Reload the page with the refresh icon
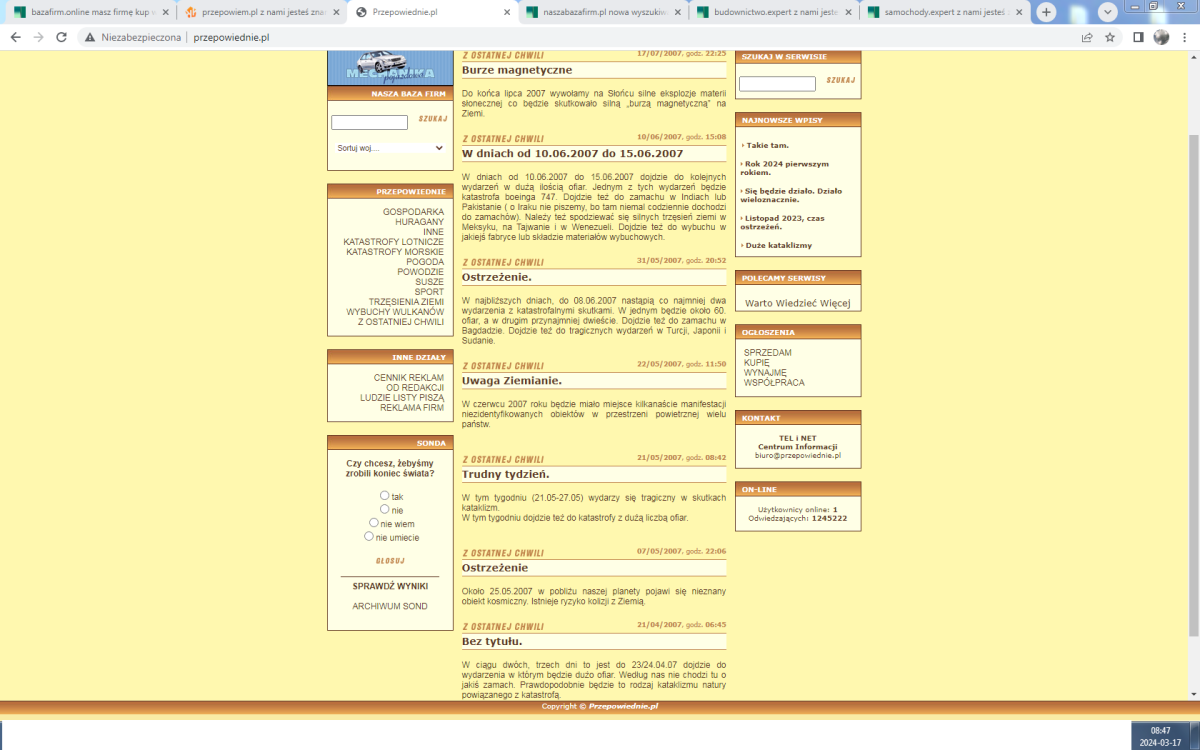The image size is (1200, 750). (x=61, y=37)
